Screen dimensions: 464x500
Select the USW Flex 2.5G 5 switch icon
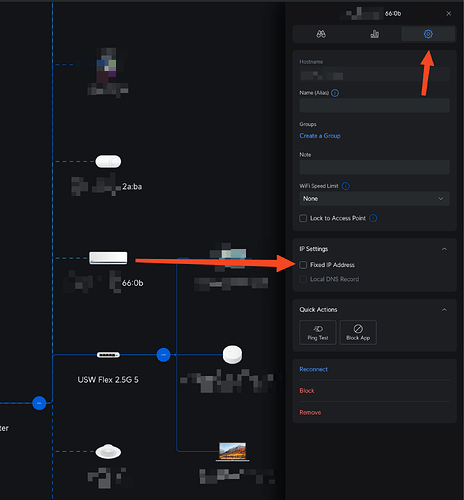click(108, 355)
